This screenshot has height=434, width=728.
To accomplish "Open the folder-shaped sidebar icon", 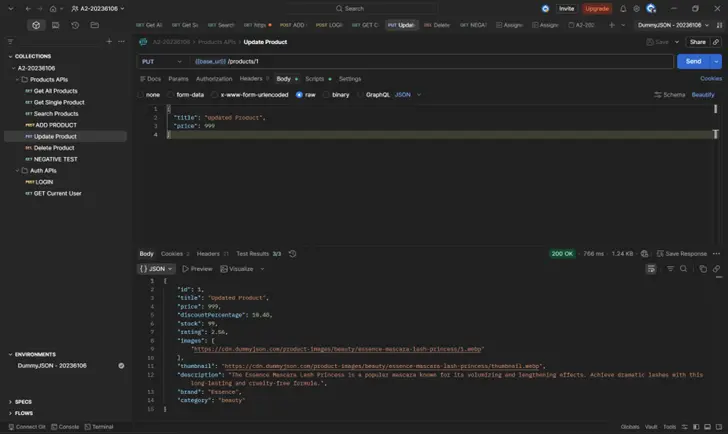I will 94,25.
